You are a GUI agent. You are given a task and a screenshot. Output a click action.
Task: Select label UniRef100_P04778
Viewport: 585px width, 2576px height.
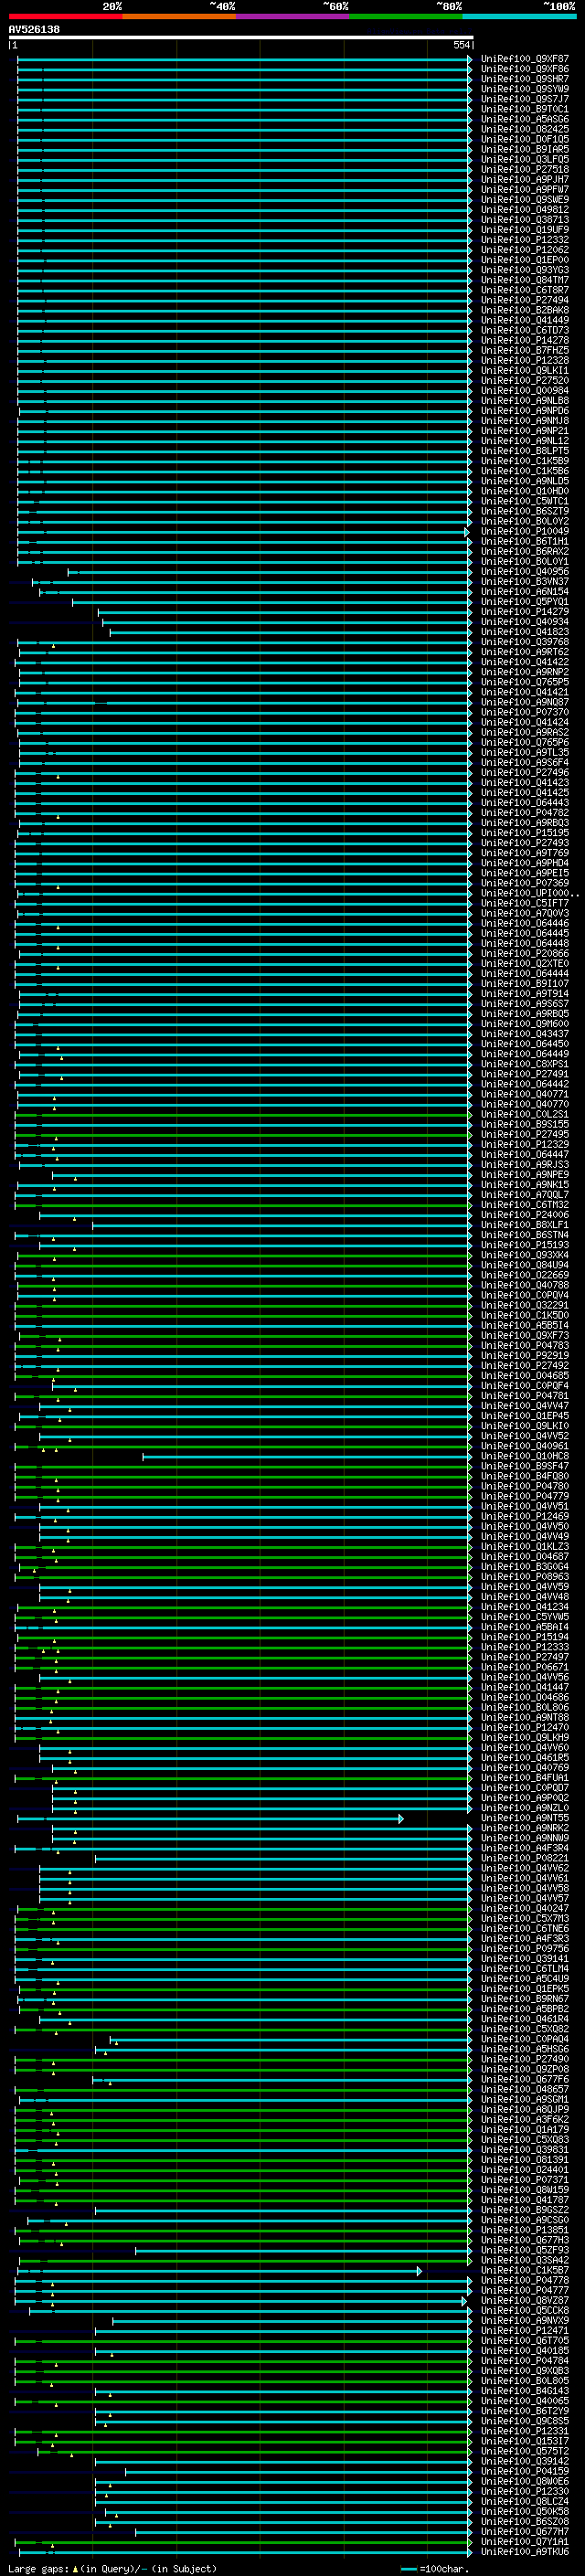pyautogui.click(x=525, y=2280)
